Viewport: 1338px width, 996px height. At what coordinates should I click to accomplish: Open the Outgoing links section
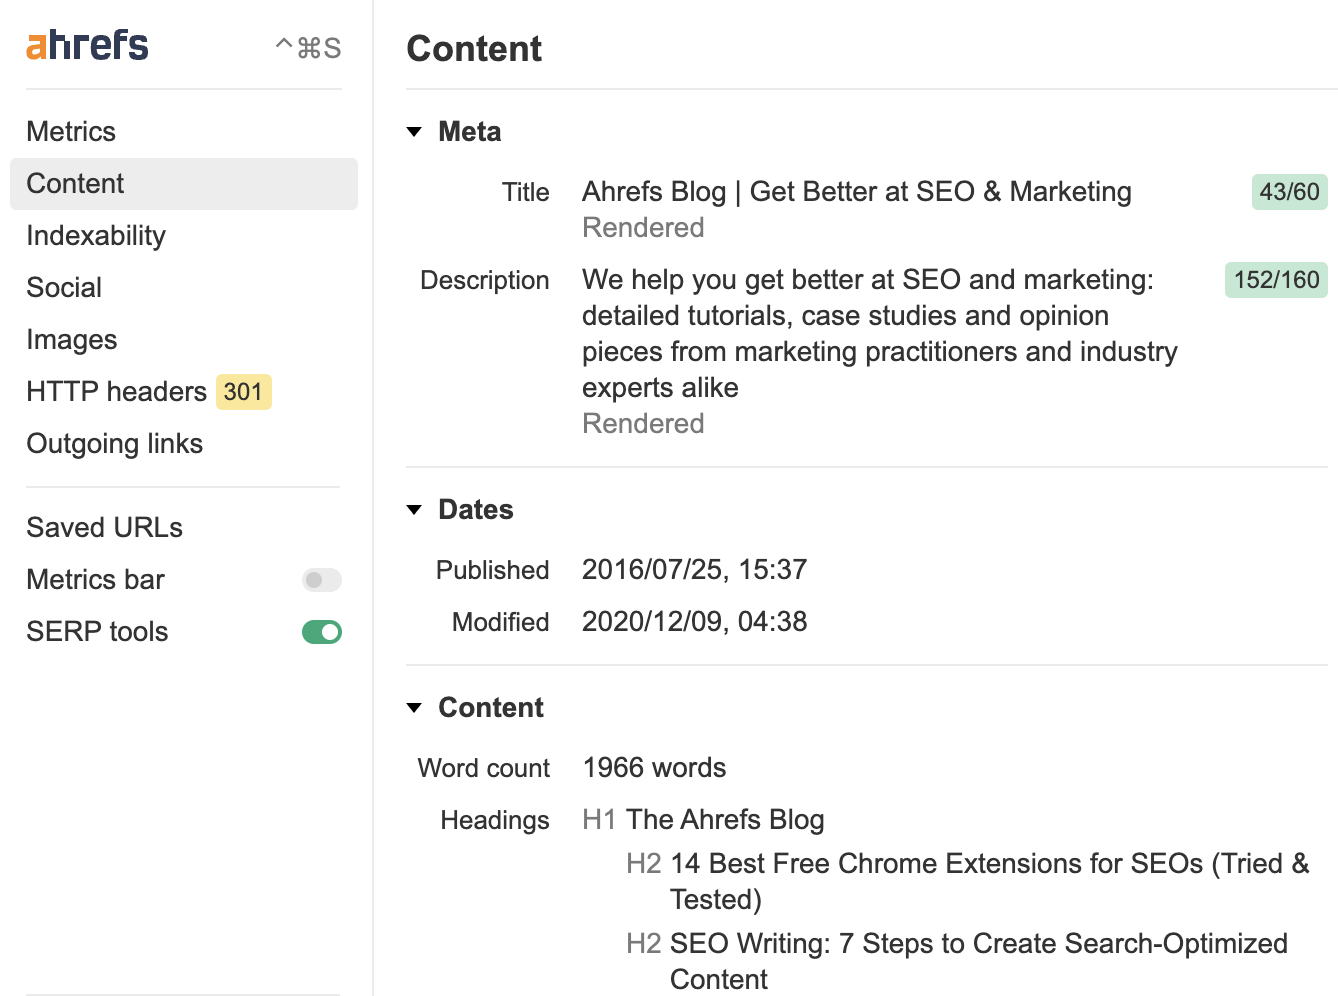[114, 444]
